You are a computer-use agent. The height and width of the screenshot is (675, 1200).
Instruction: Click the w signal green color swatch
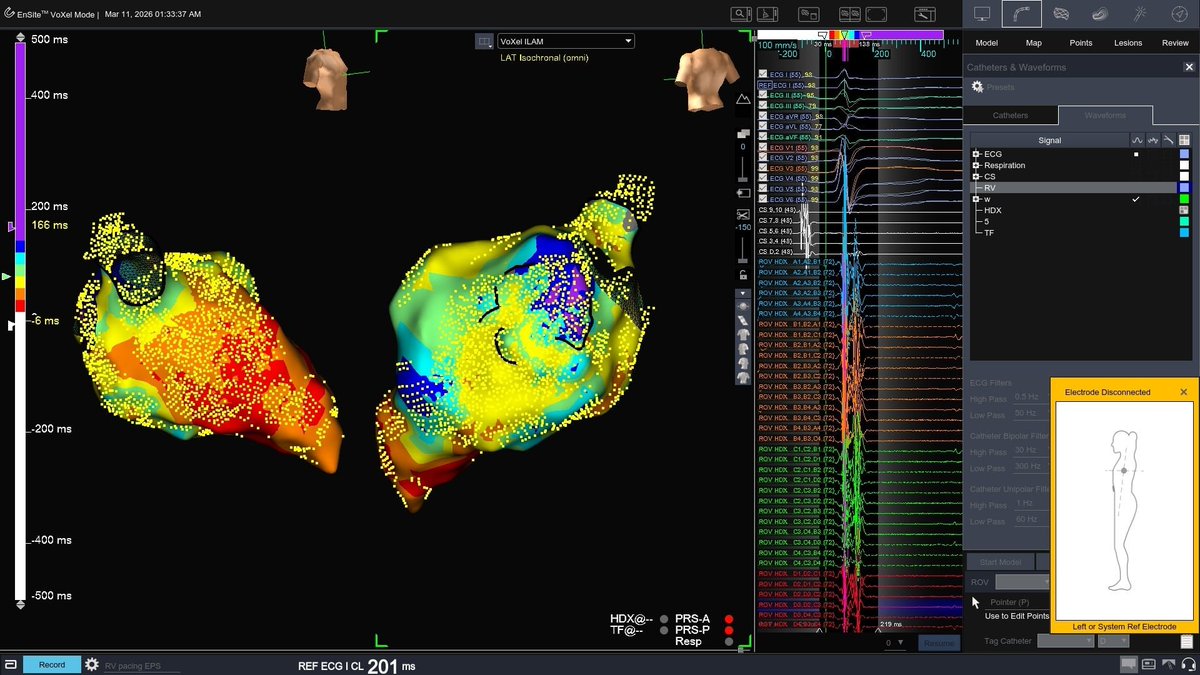point(1185,199)
